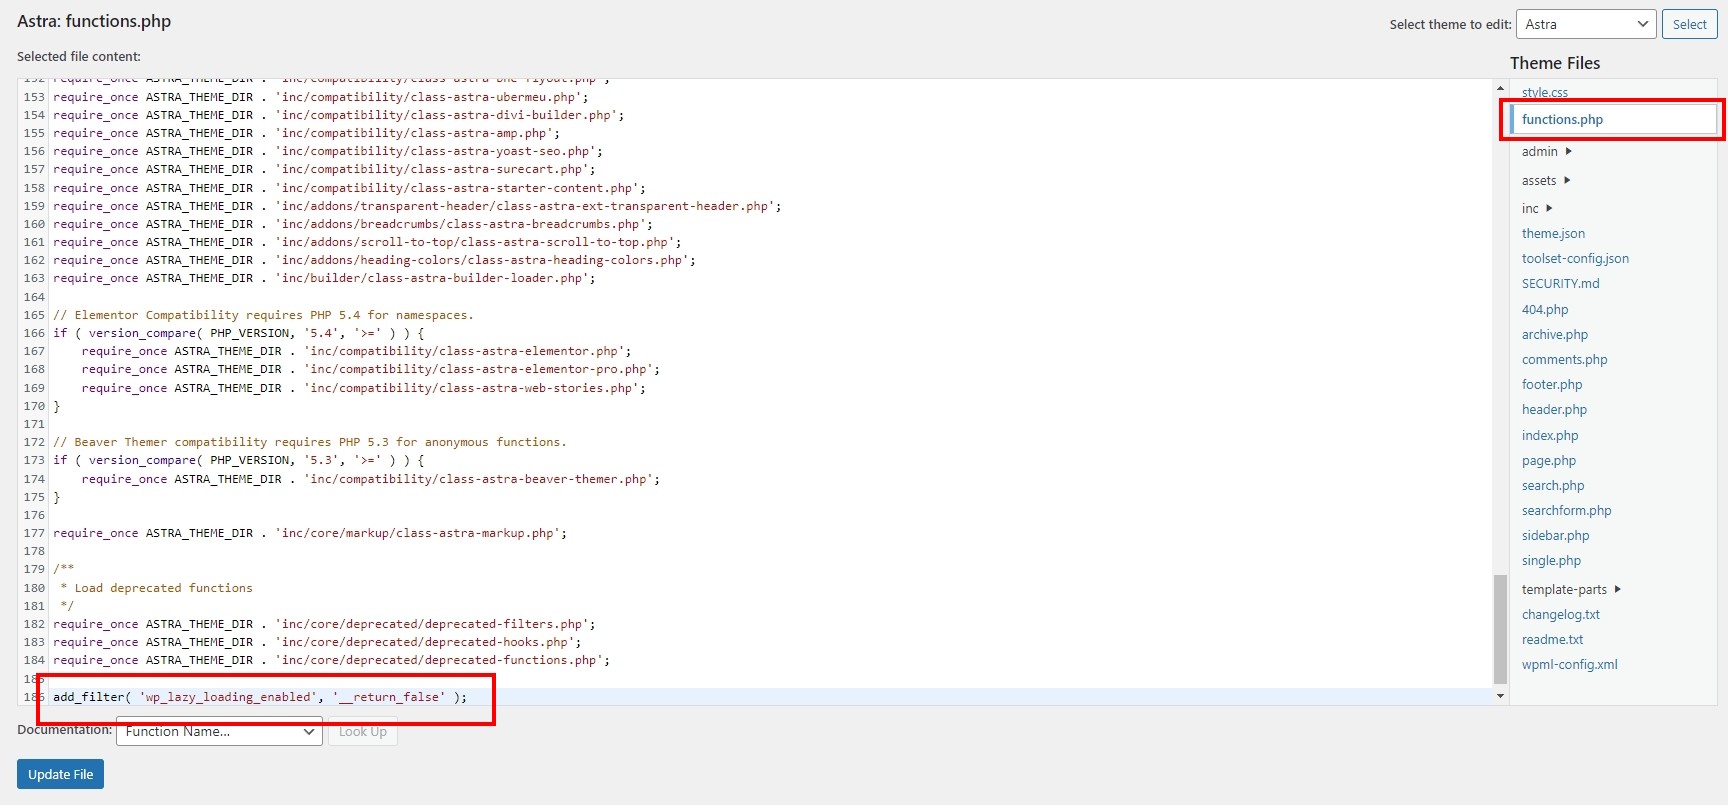This screenshot has width=1728, height=805.
Task: Click line requiring class-astra-yoast-seo.php
Action: (x=328, y=151)
